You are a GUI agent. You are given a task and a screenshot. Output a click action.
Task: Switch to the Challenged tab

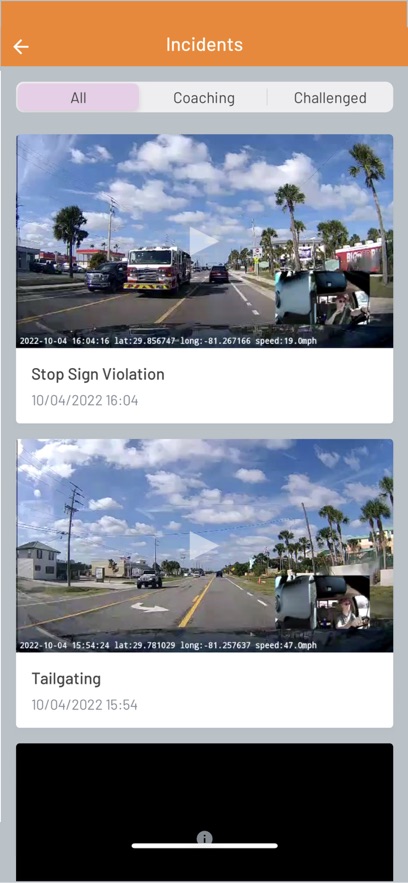coord(330,98)
